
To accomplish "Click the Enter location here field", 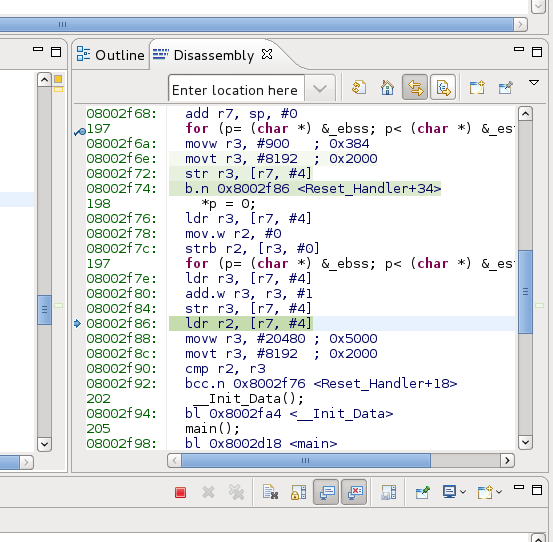I will (x=236, y=89).
